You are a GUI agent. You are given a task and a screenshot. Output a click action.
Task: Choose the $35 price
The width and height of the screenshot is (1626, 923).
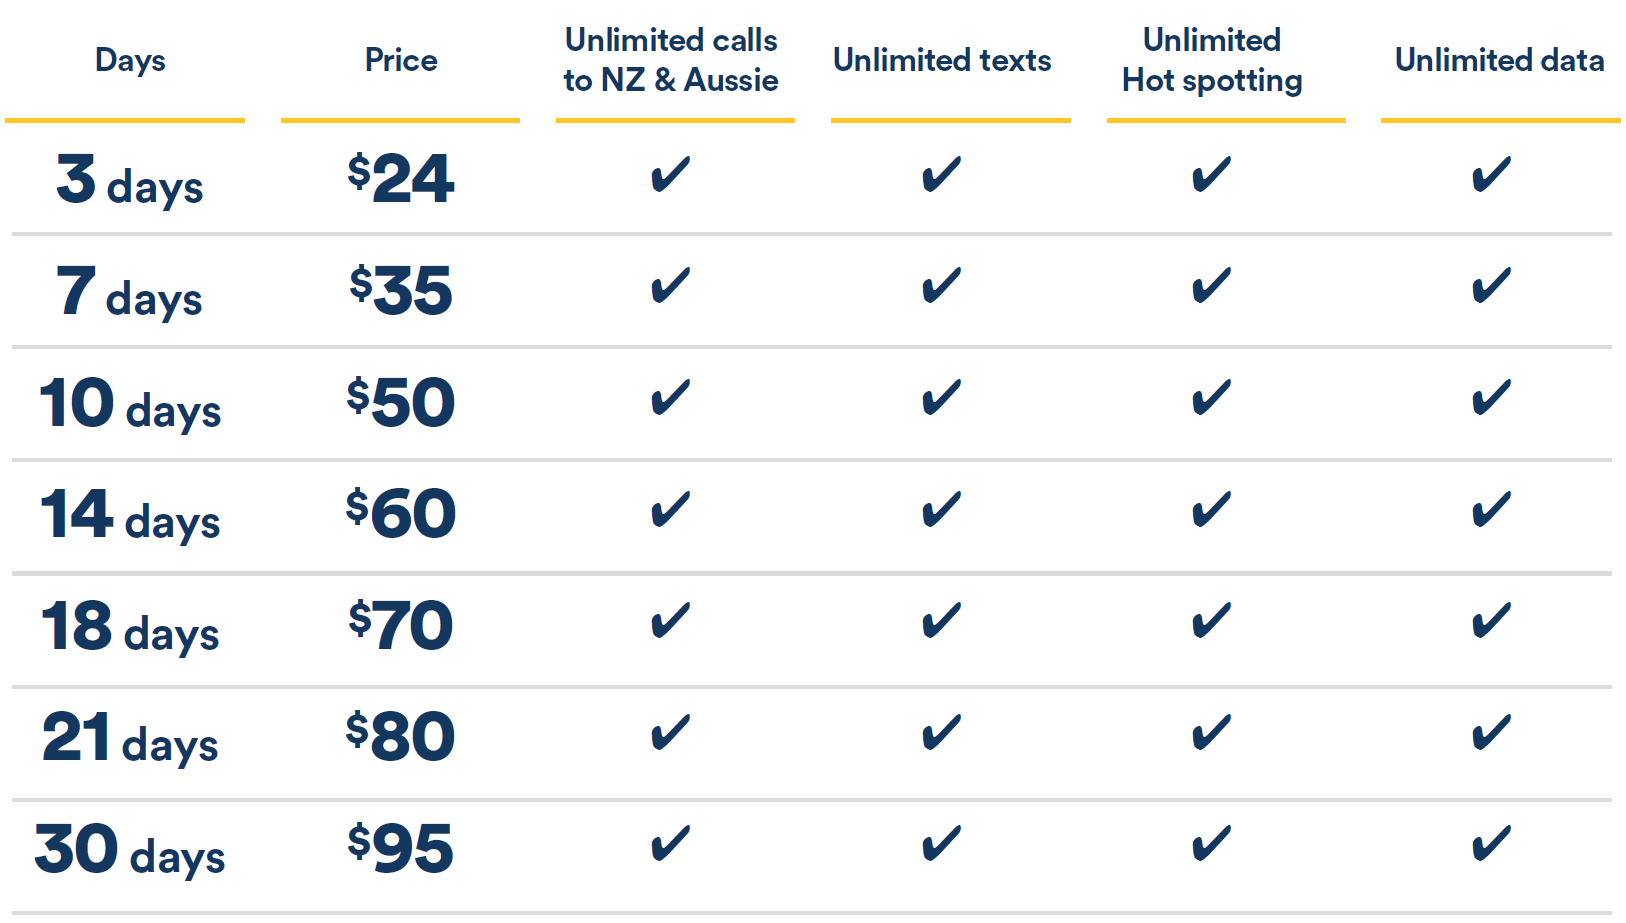click(x=401, y=291)
